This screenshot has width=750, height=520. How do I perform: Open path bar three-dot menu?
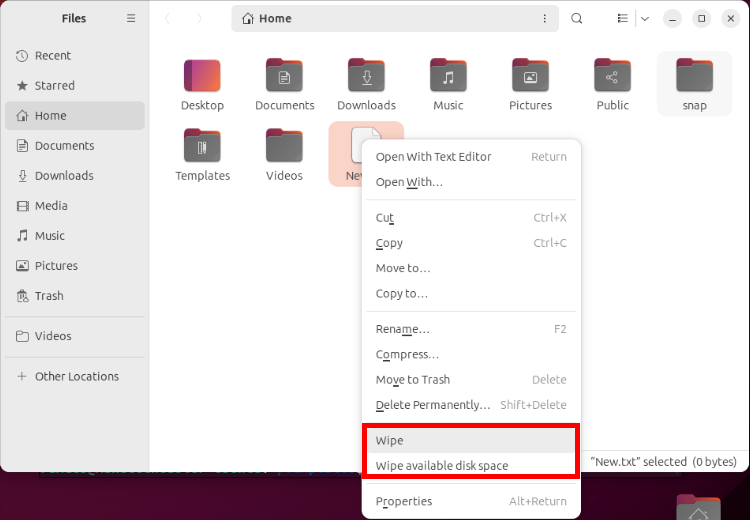click(x=544, y=19)
